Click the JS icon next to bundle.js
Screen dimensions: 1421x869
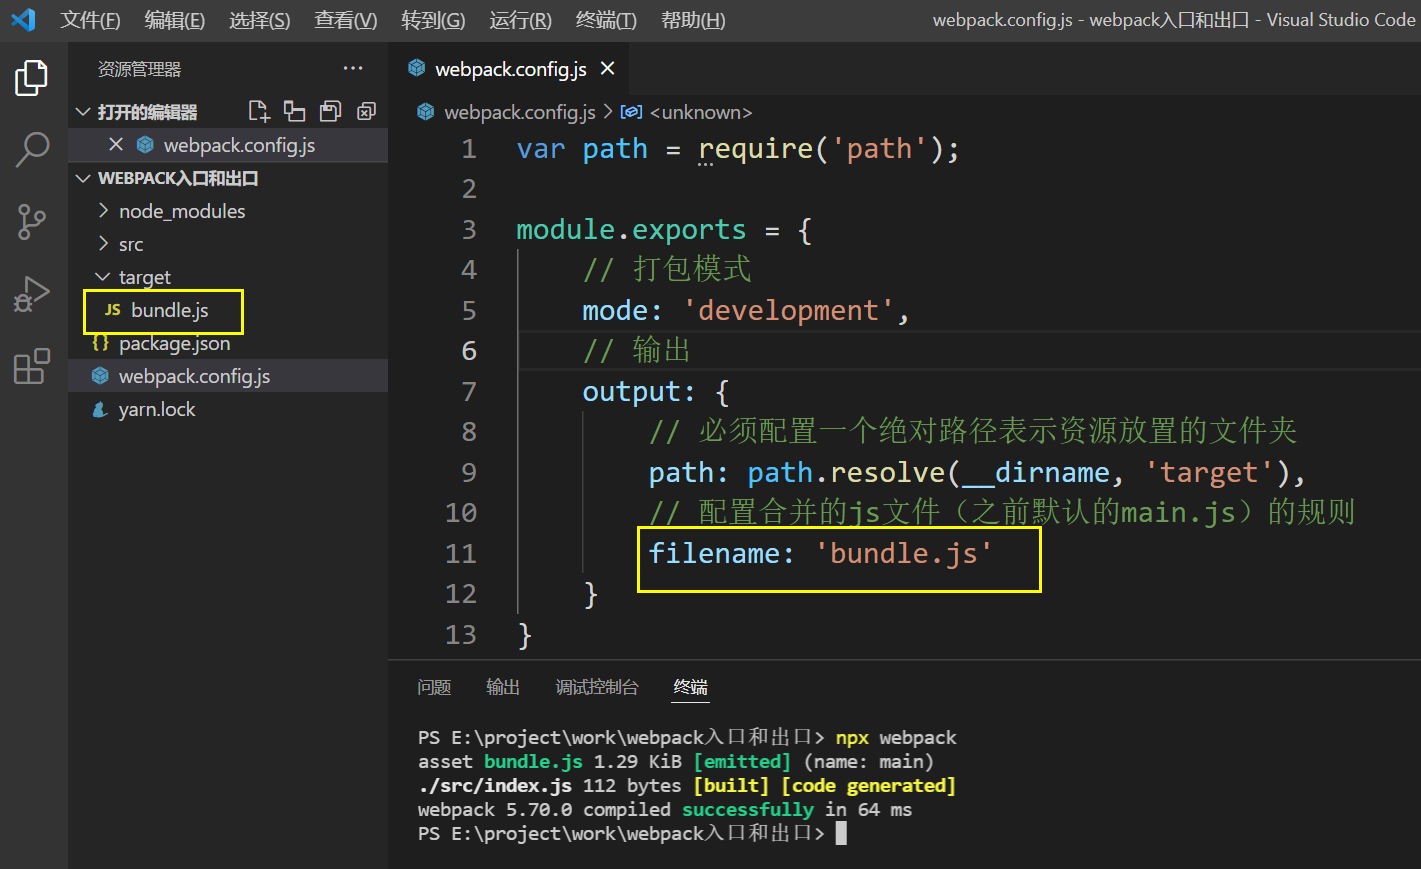tap(112, 310)
